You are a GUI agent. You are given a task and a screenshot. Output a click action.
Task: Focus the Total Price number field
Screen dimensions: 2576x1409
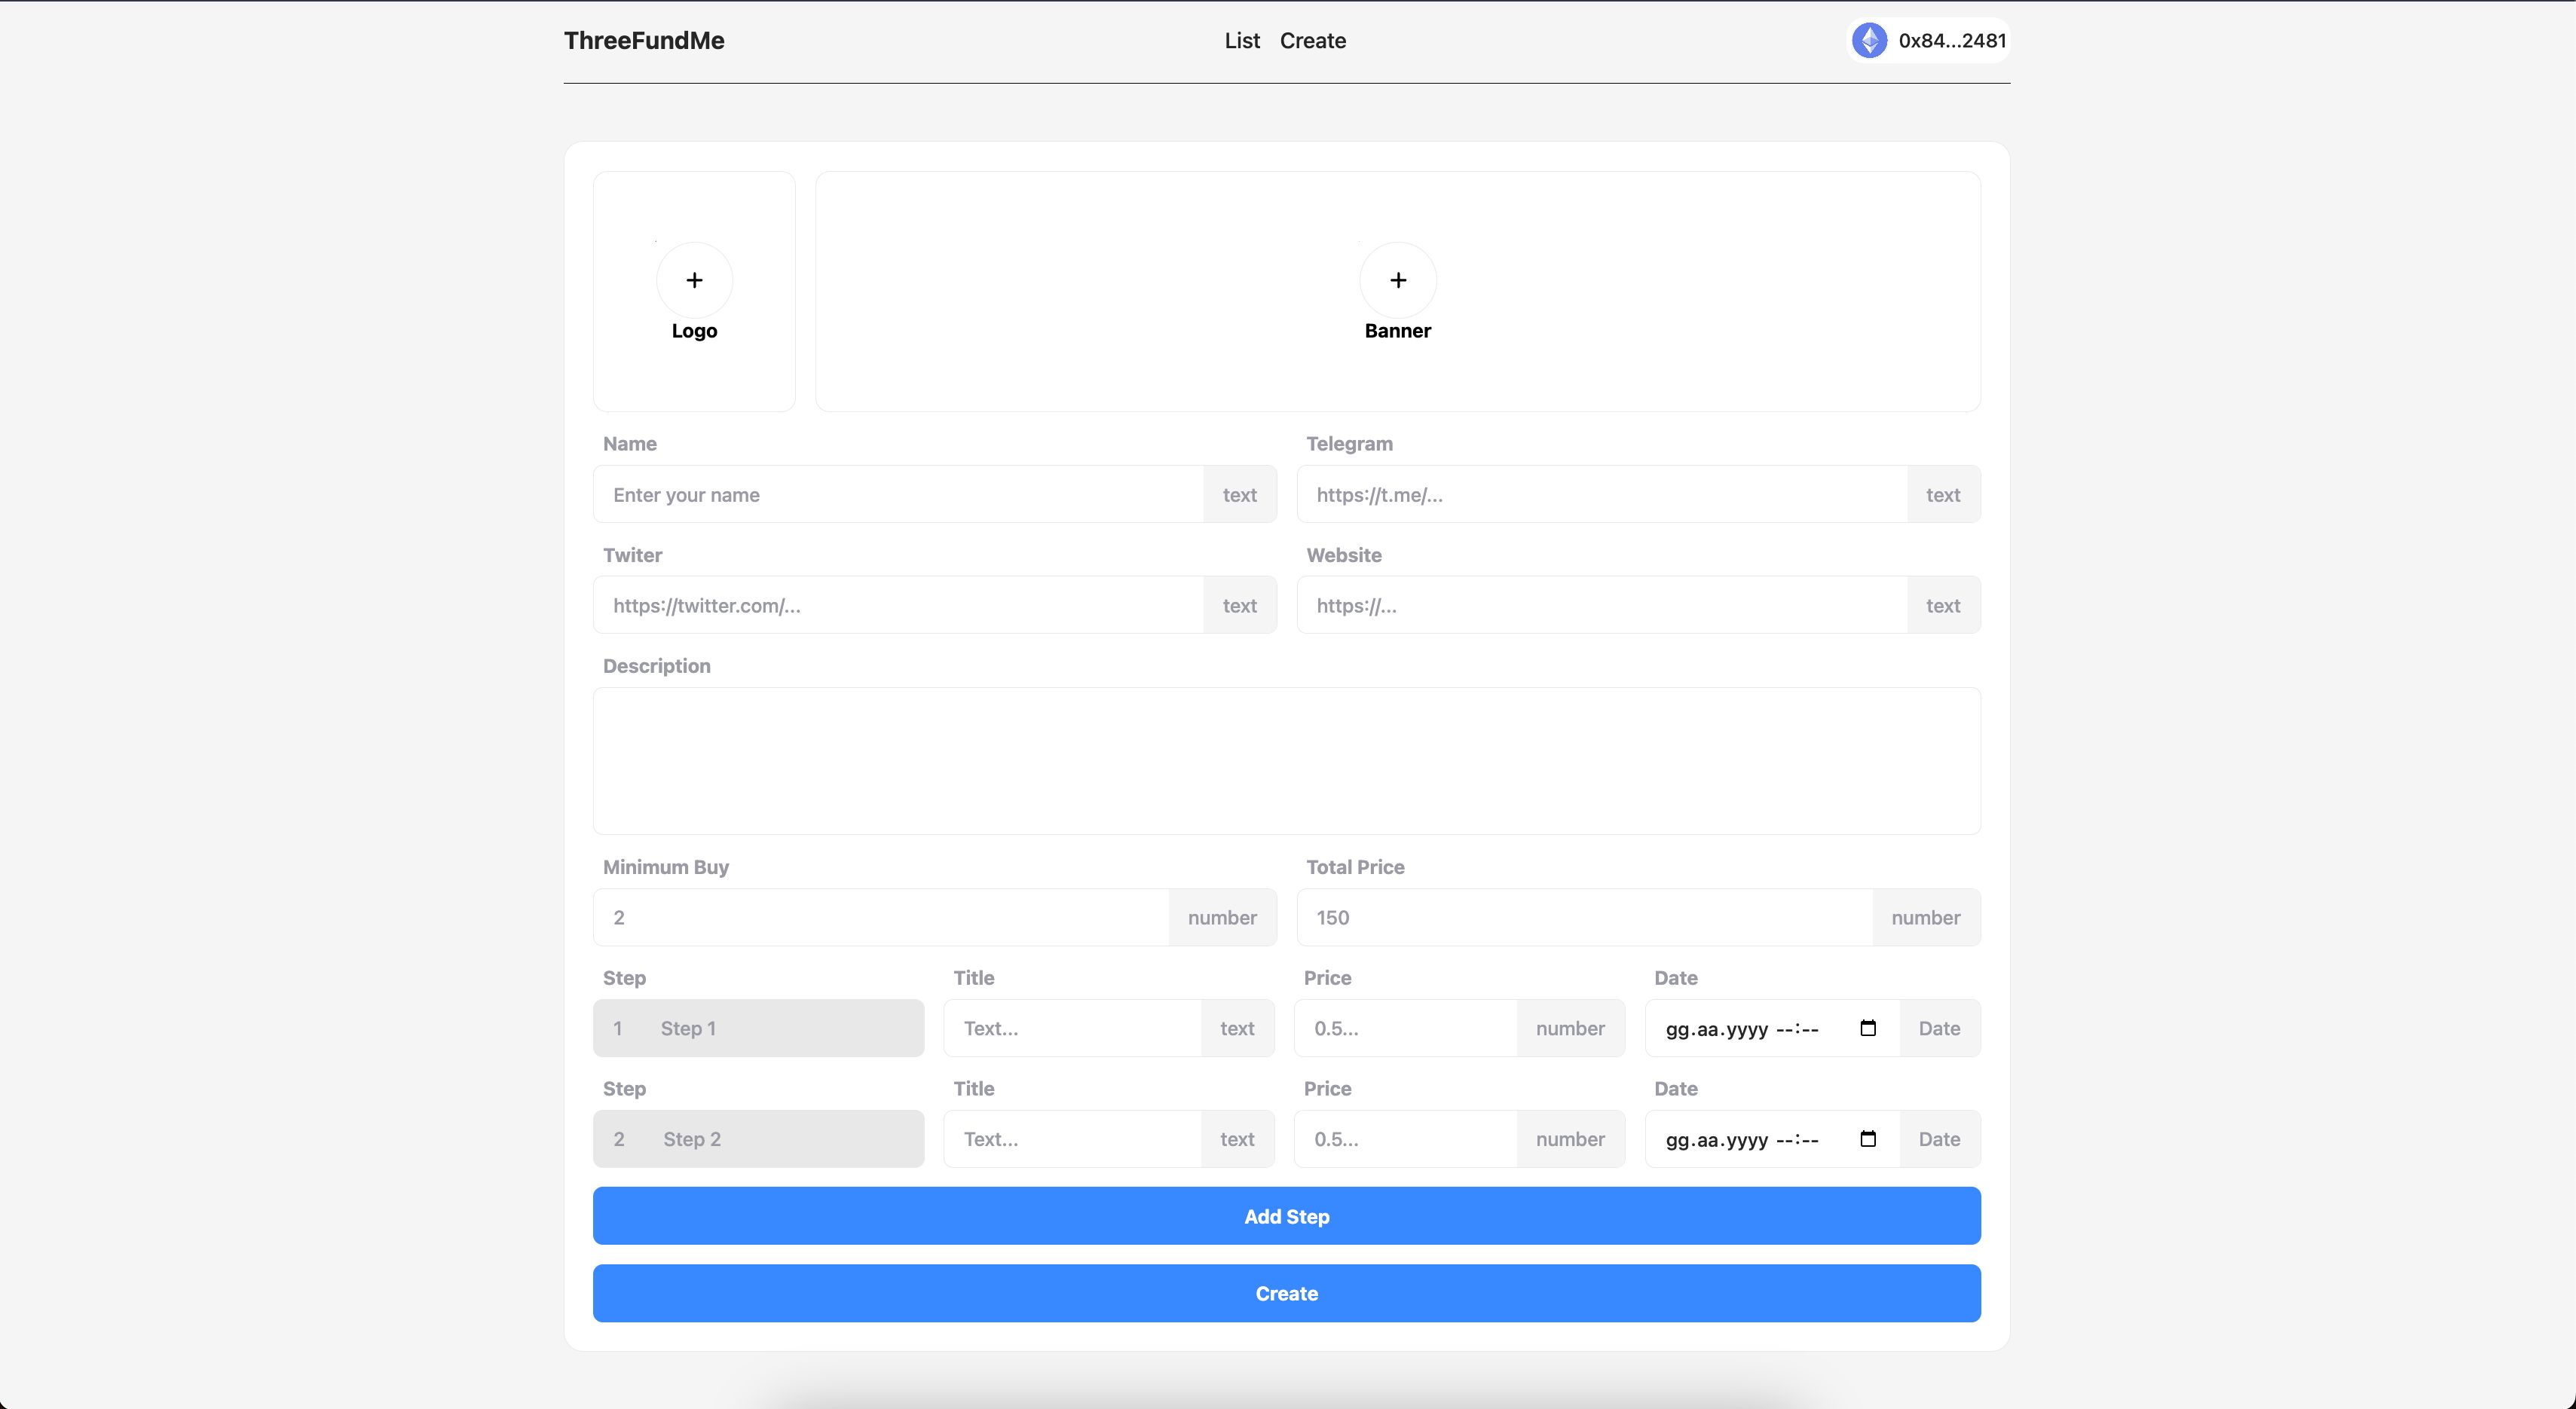[x=1584, y=917]
